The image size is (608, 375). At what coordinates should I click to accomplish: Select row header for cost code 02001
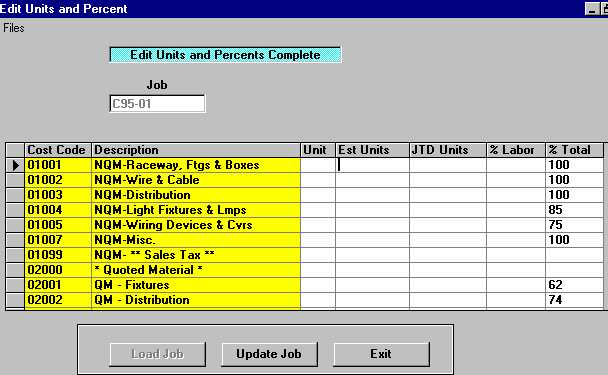click(x=15, y=285)
